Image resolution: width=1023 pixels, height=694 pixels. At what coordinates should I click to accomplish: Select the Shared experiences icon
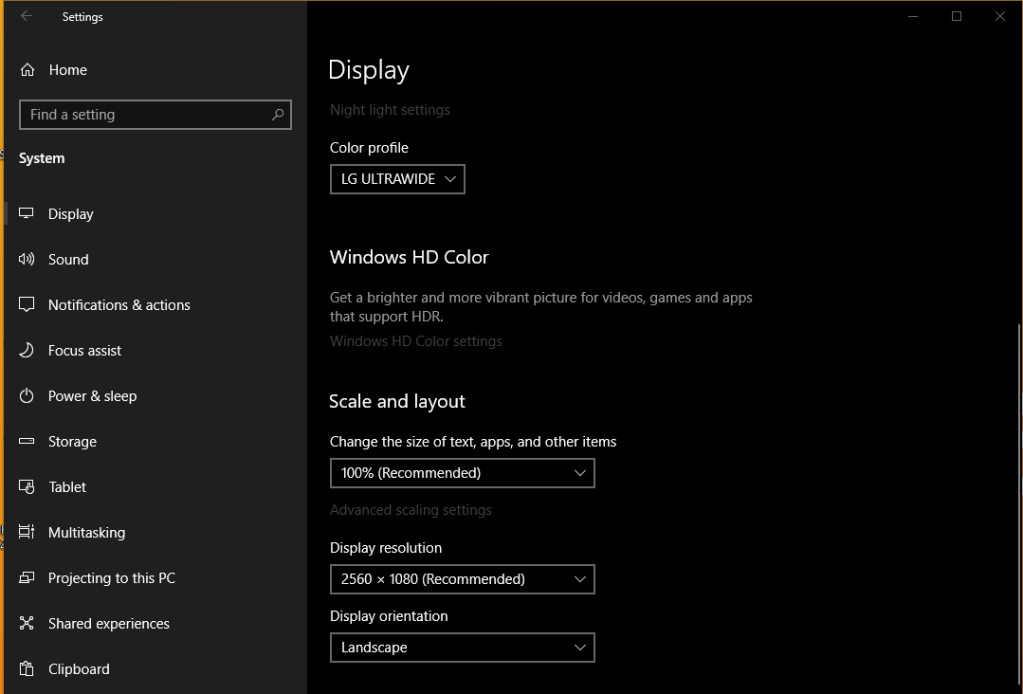(x=26, y=623)
